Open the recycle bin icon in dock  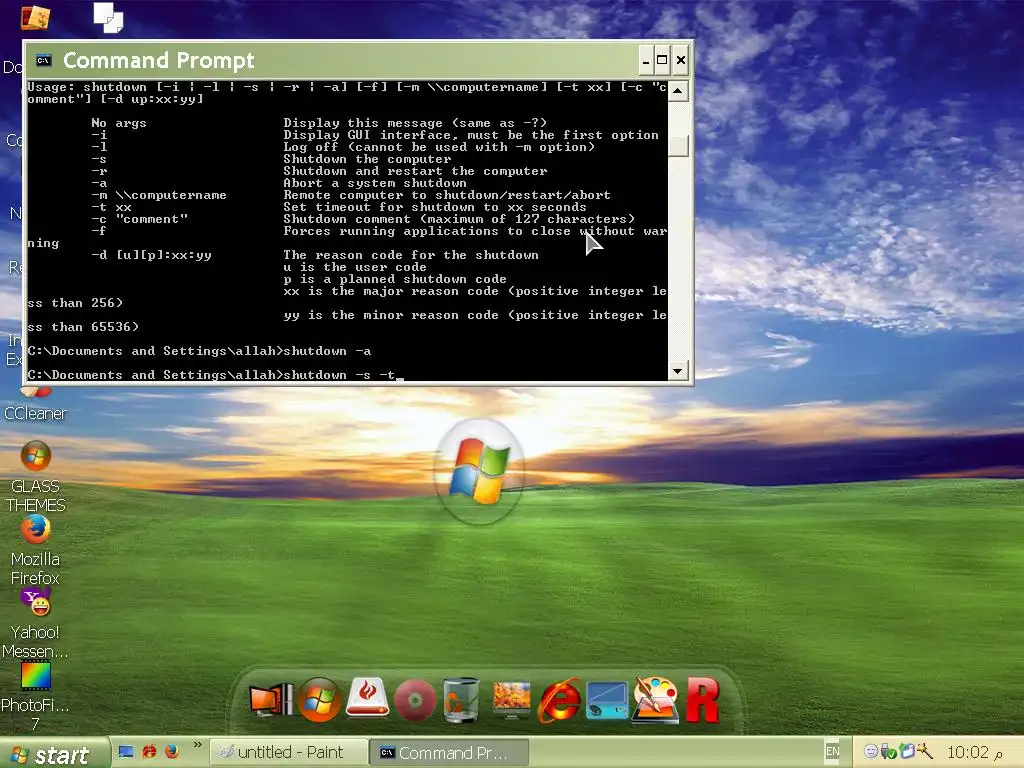click(462, 699)
